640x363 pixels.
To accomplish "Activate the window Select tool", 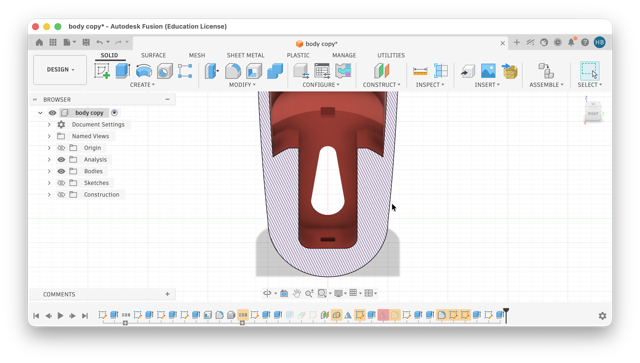I will tap(589, 71).
